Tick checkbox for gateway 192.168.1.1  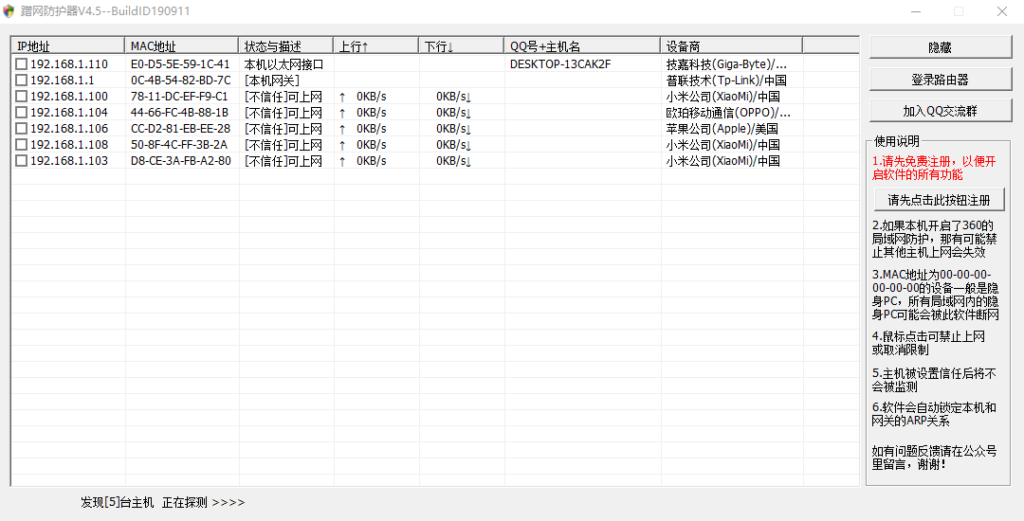(x=21, y=80)
